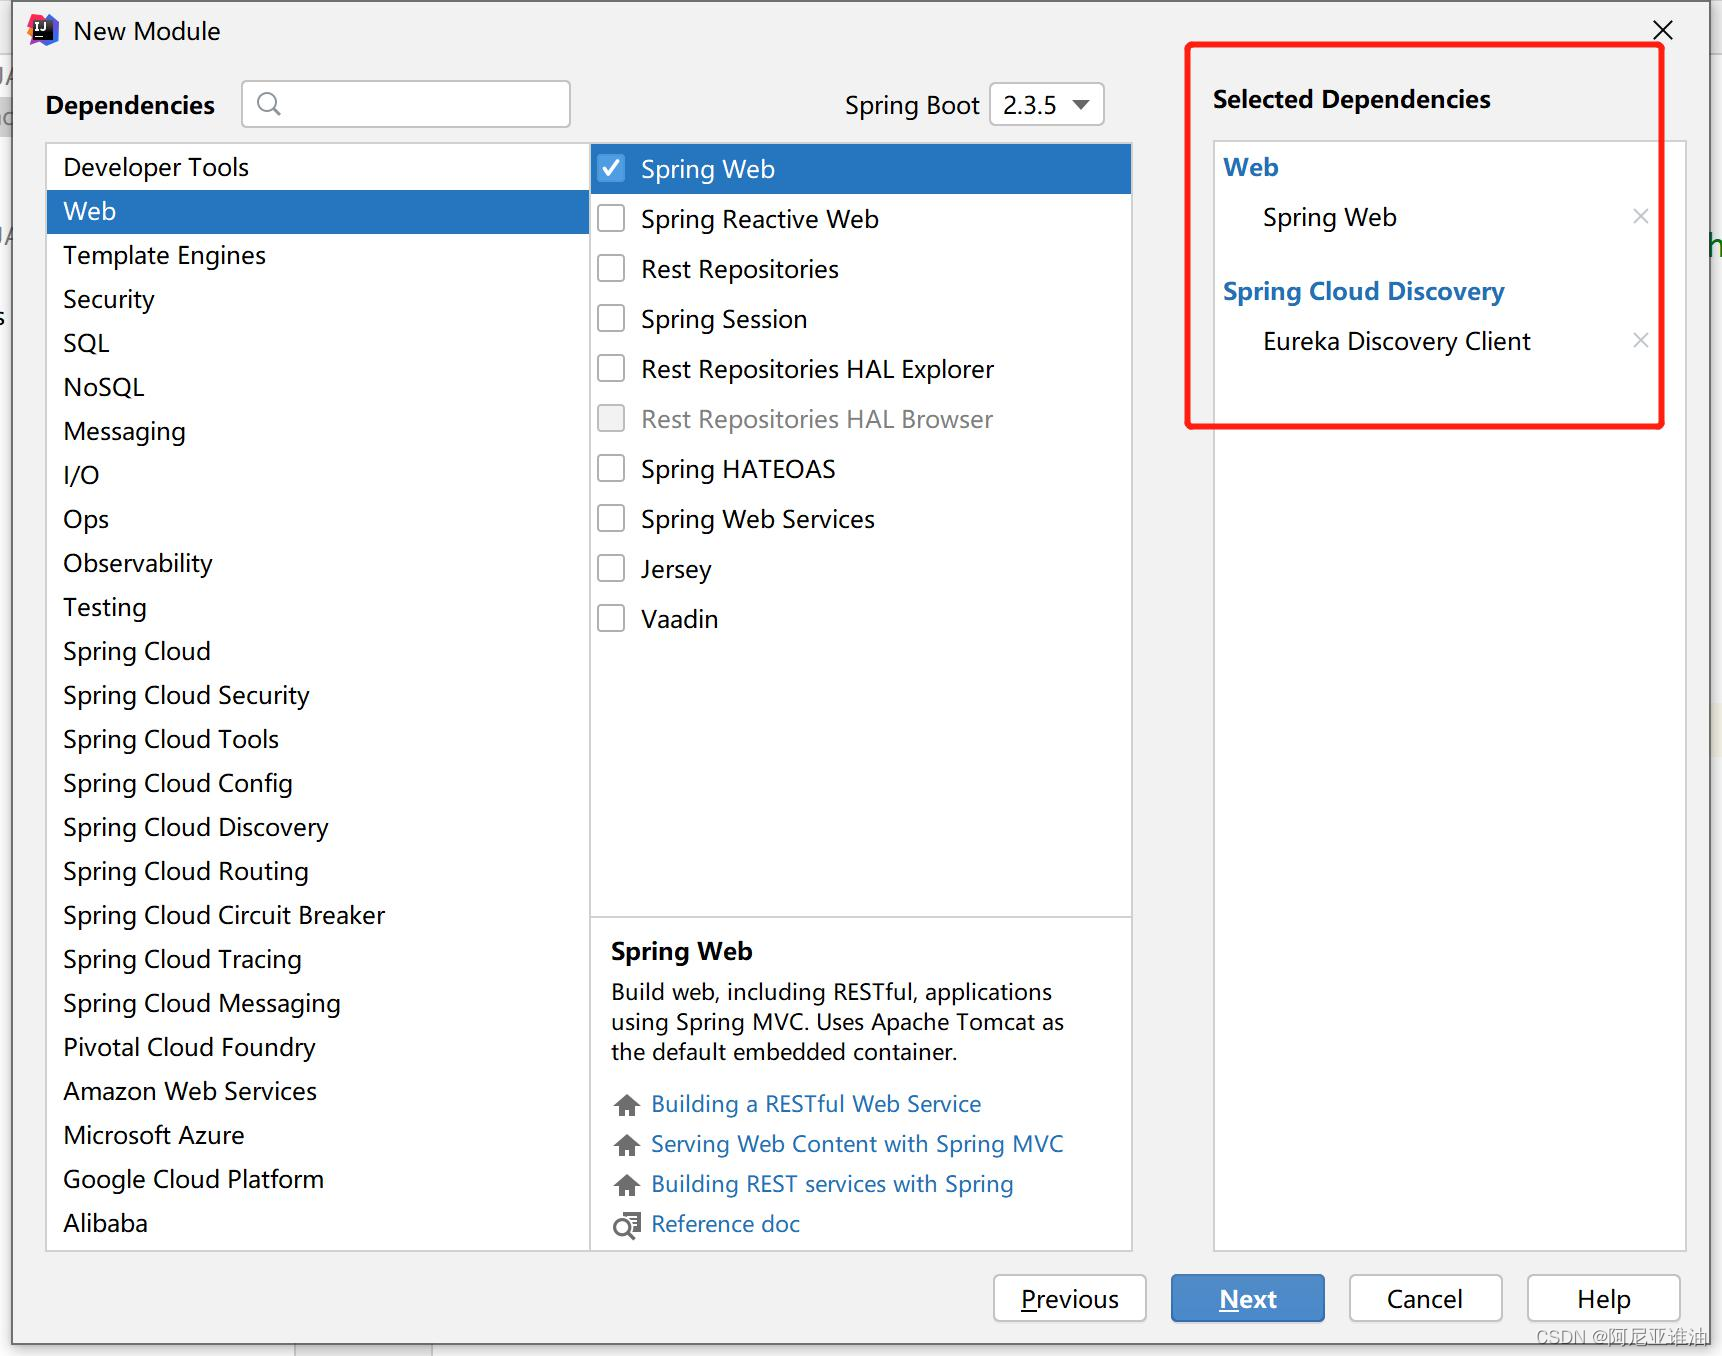
Task: Cancel the New Module wizard
Action: (x=1425, y=1298)
